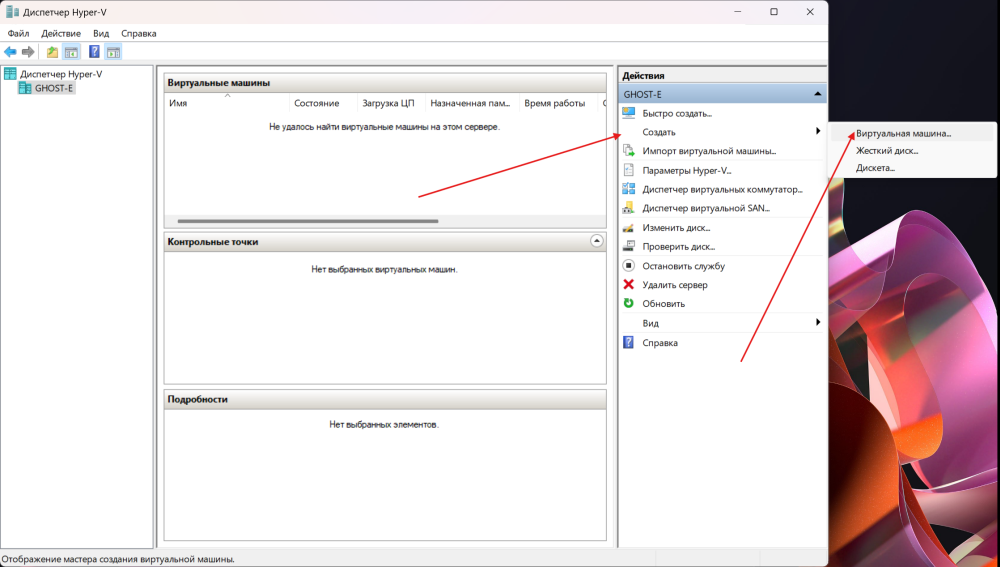1000x567 pixels.
Task: Collapse the GHOST-E actions section arrow
Action: click(818, 94)
